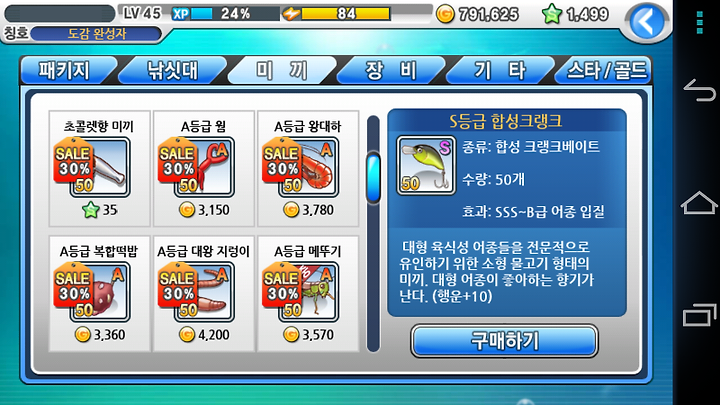Select the 초콜렛향 미끼 bait item

click(x=100, y=169)
